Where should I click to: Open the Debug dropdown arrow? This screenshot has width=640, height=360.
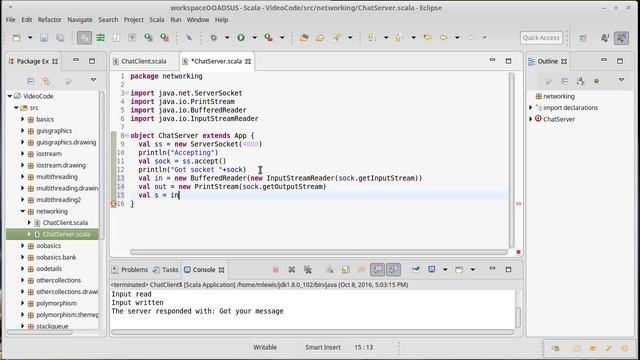point(227,38)
